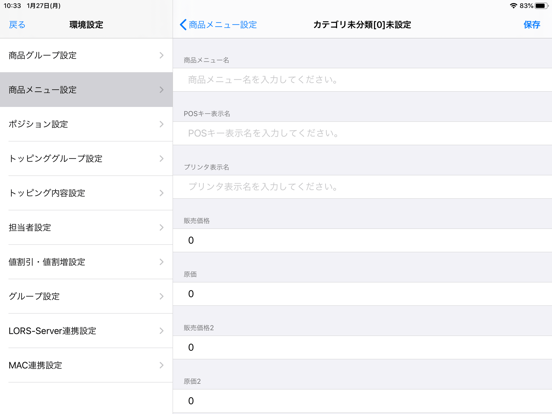Tap the battery status icon

[x=542, y=6]
